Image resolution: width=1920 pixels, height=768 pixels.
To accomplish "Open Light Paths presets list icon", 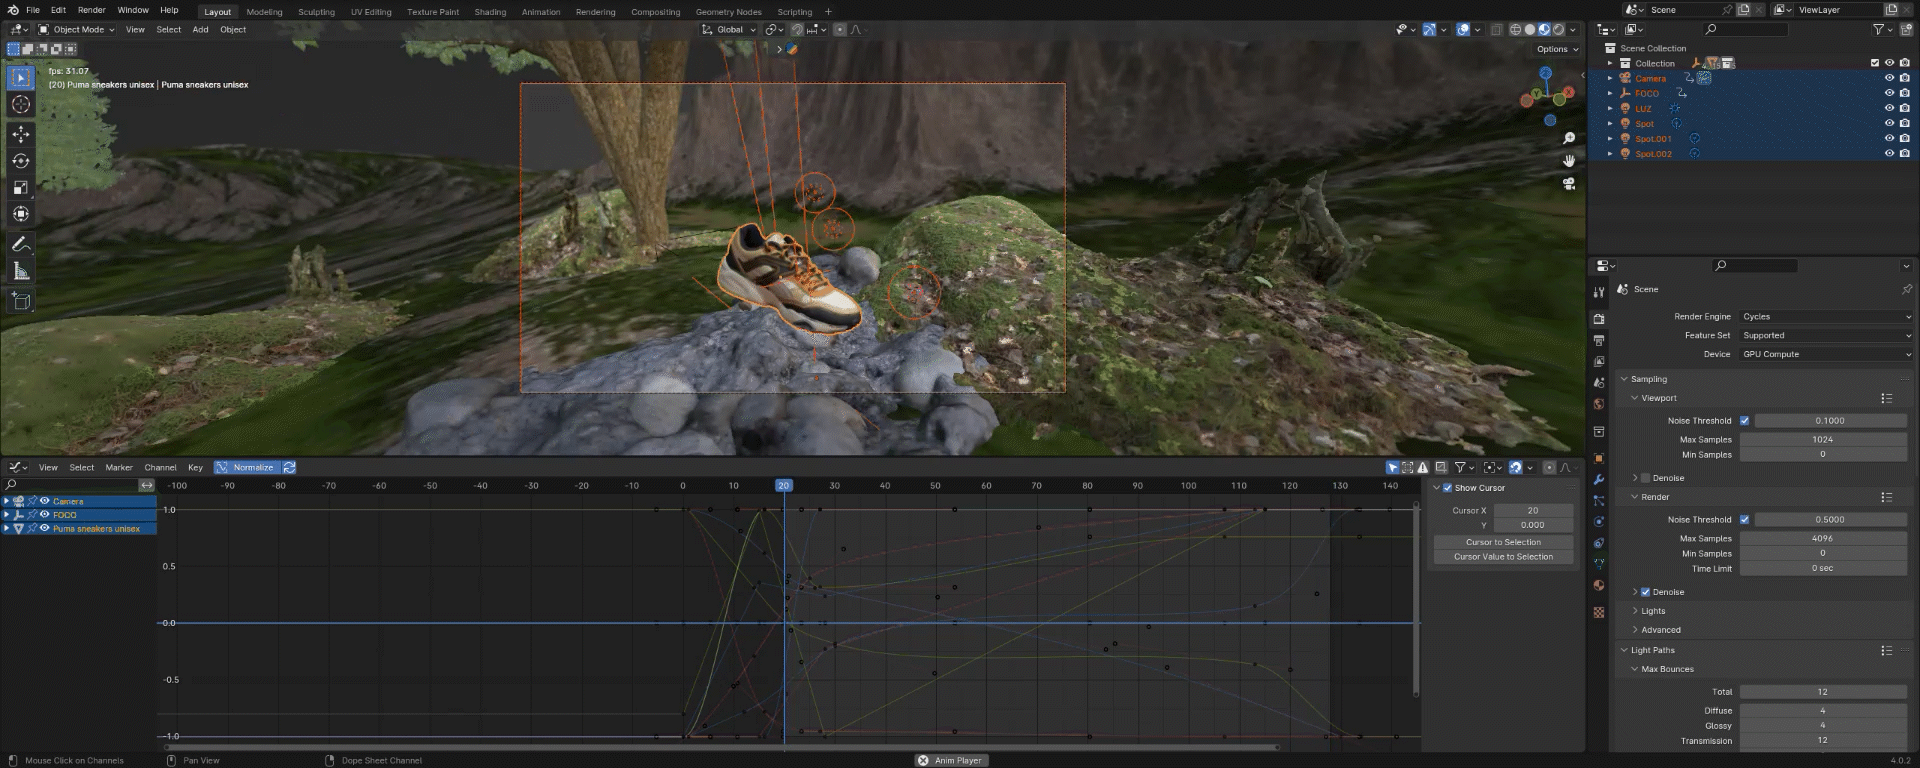I will click(x=1886, y=650).
